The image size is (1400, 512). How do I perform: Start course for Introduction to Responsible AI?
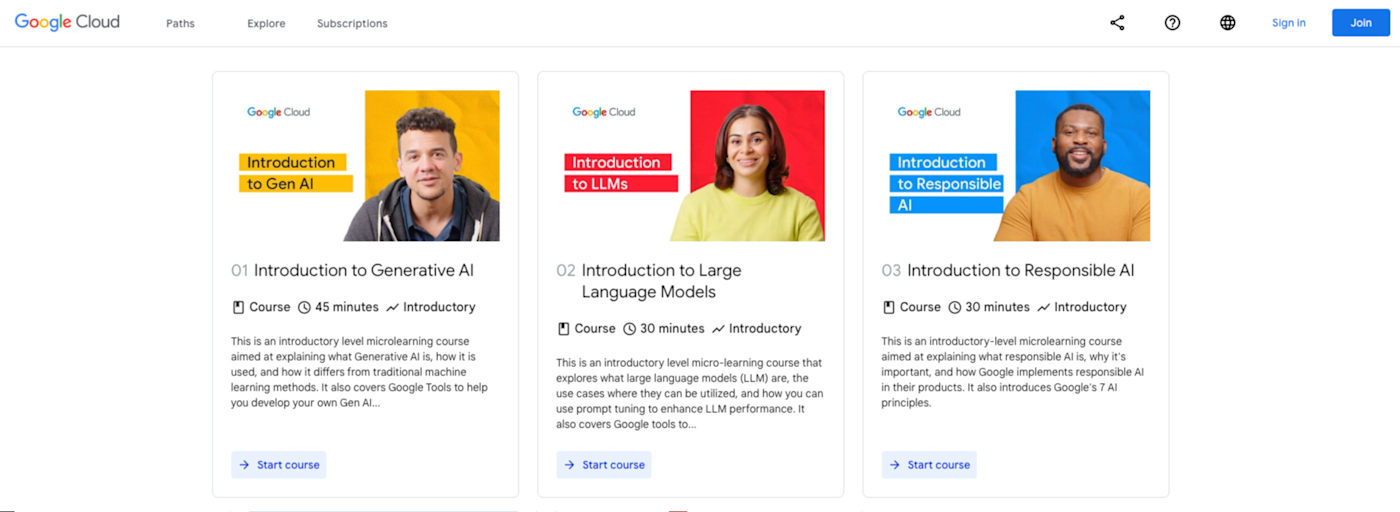(929, 465)
